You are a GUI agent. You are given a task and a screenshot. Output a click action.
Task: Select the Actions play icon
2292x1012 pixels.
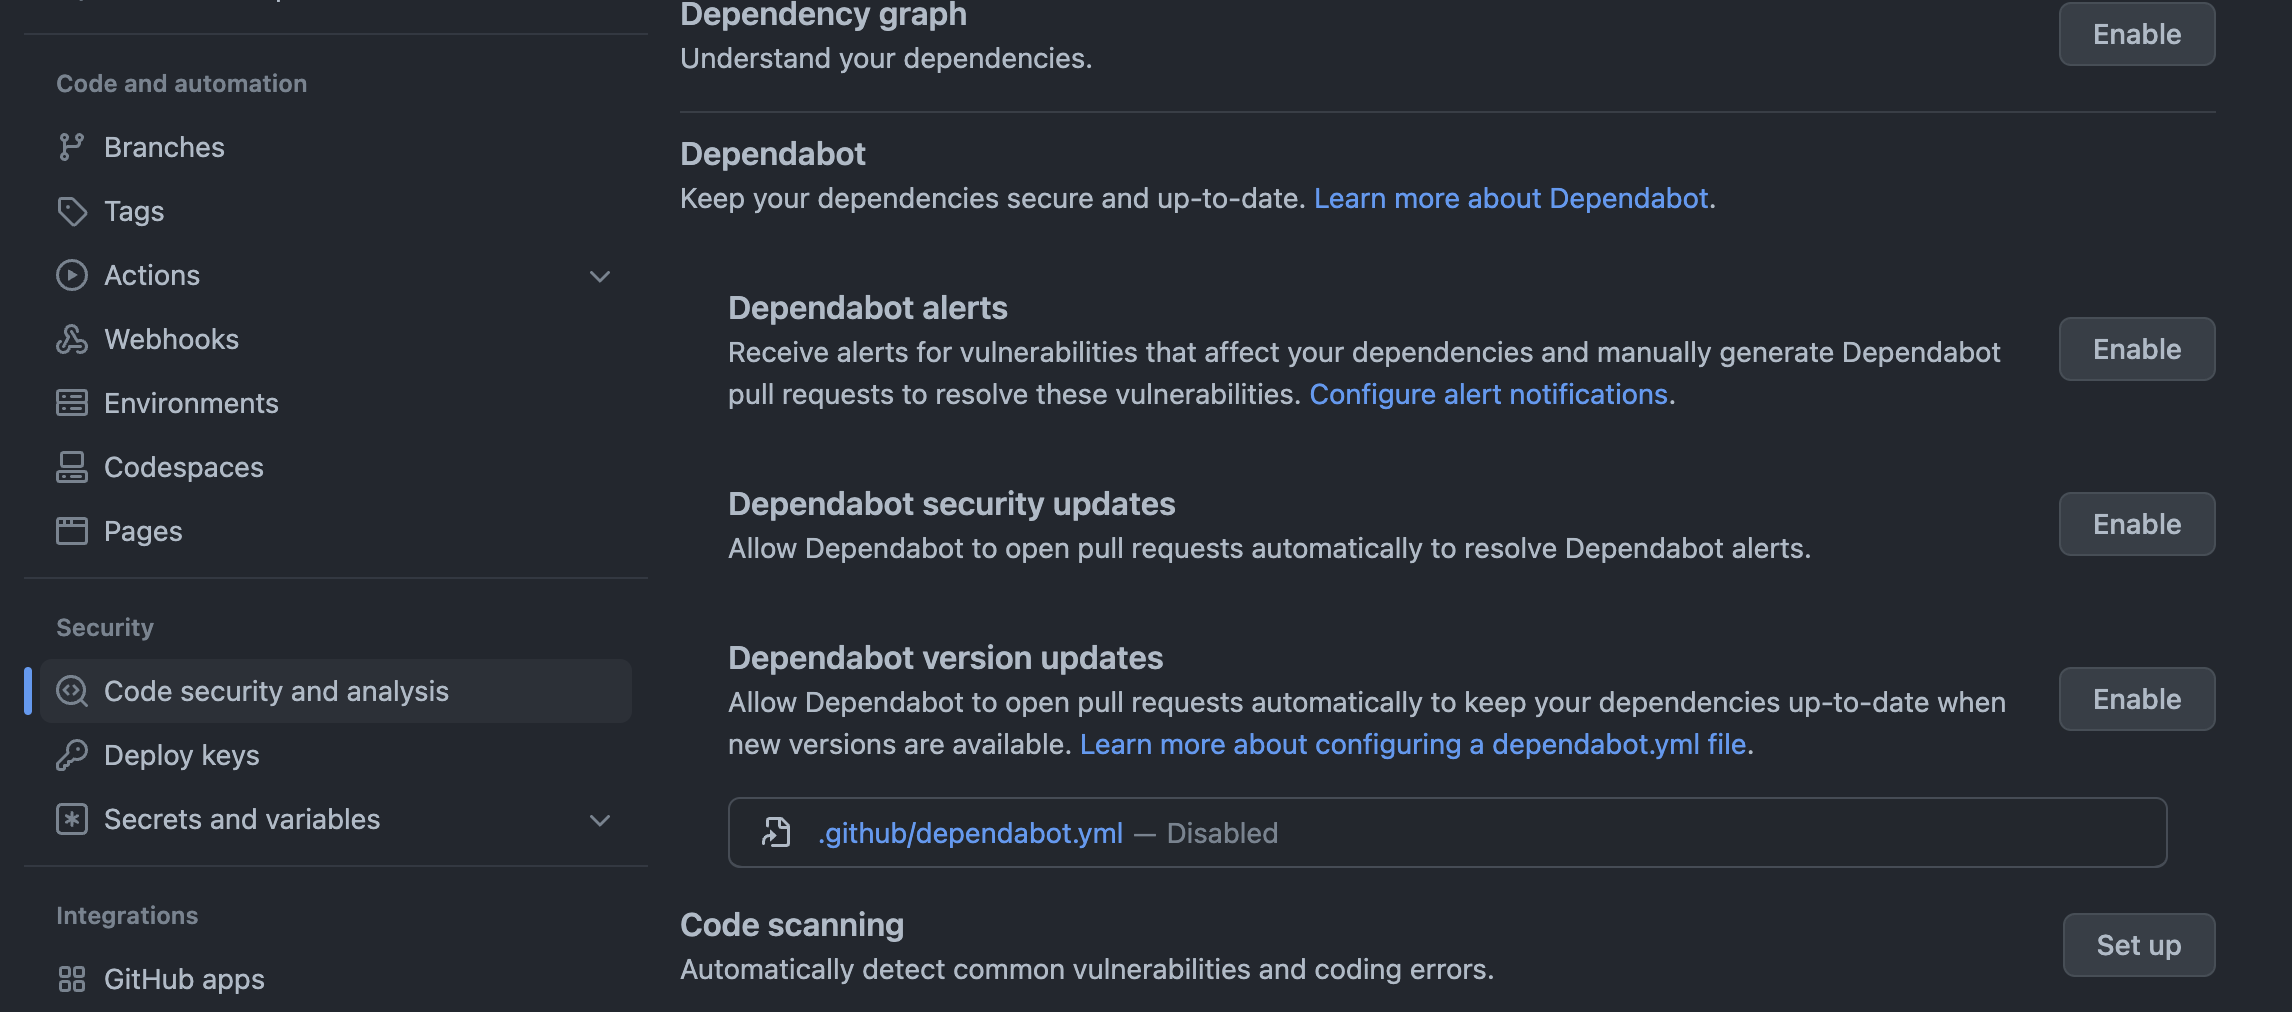71,275
